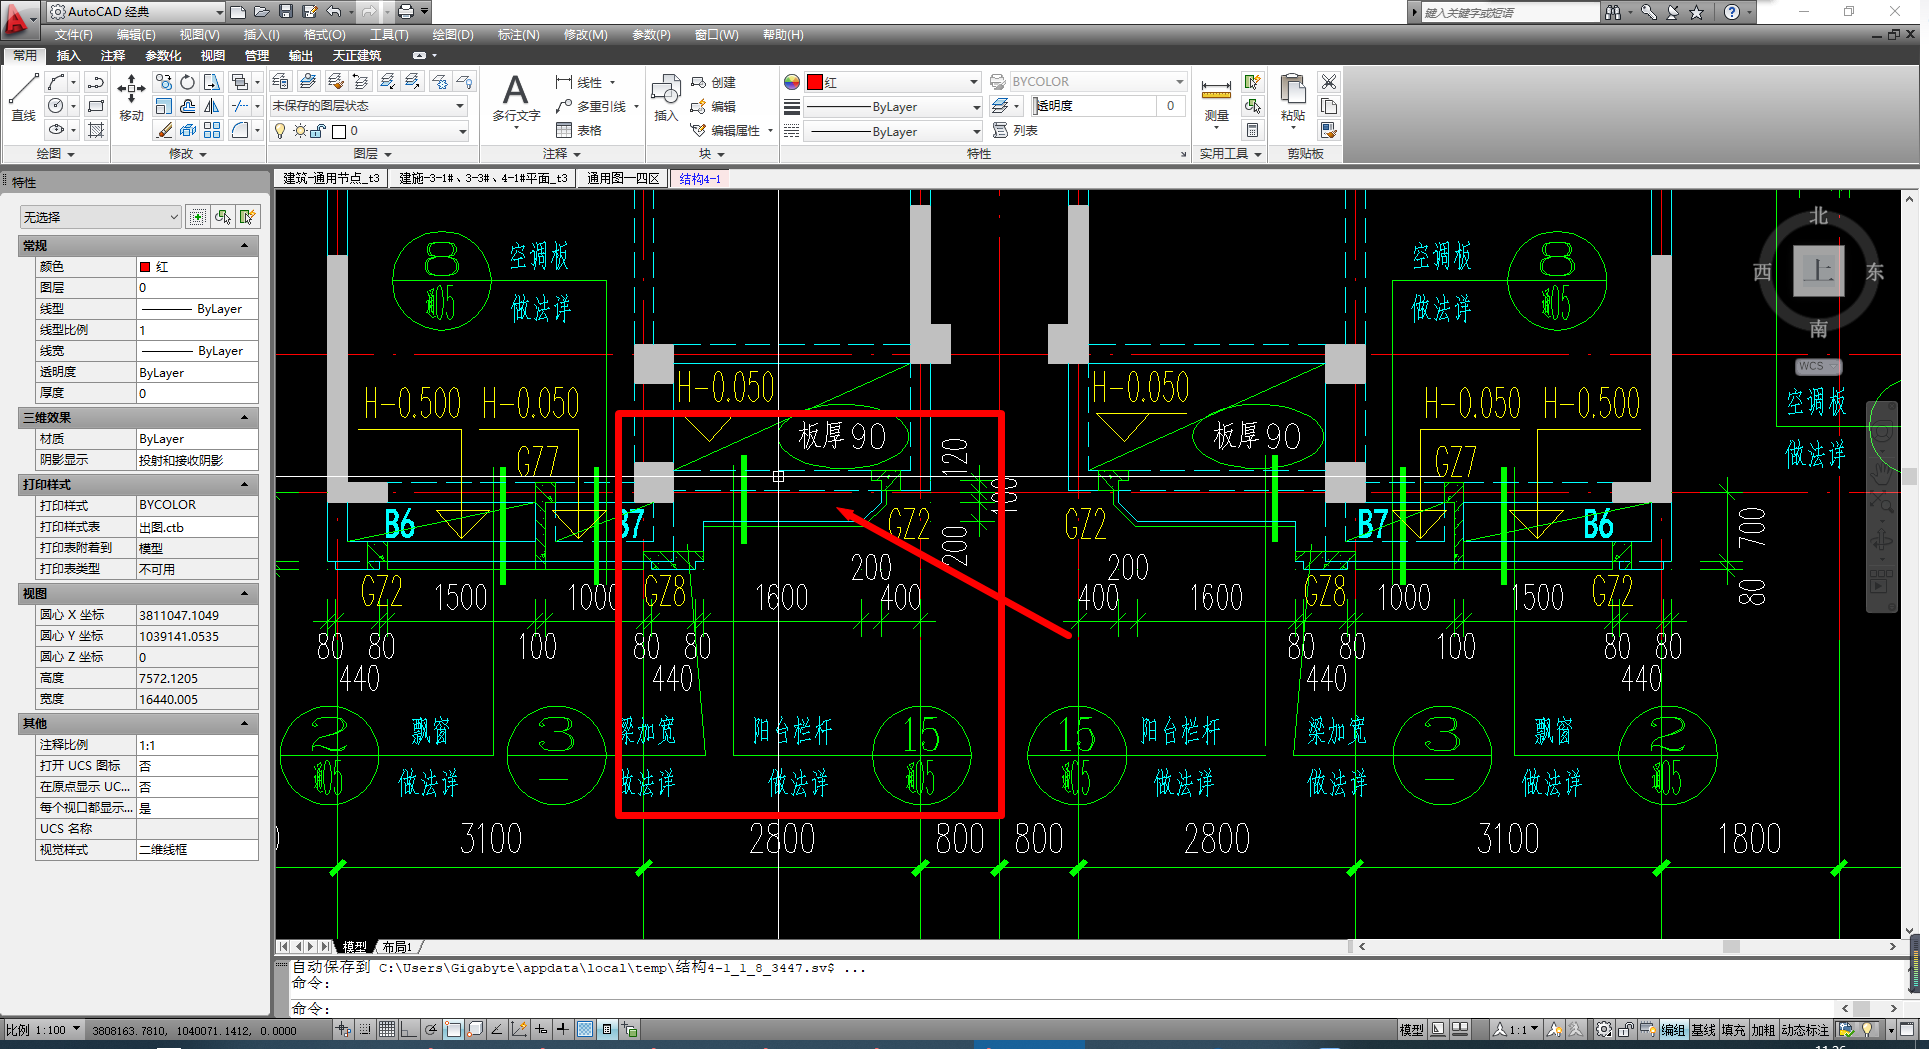Viewport: 1929px width, 1049px height.
Task: Switch to the 布局1 layout tab
Action: tap(397, 946)
